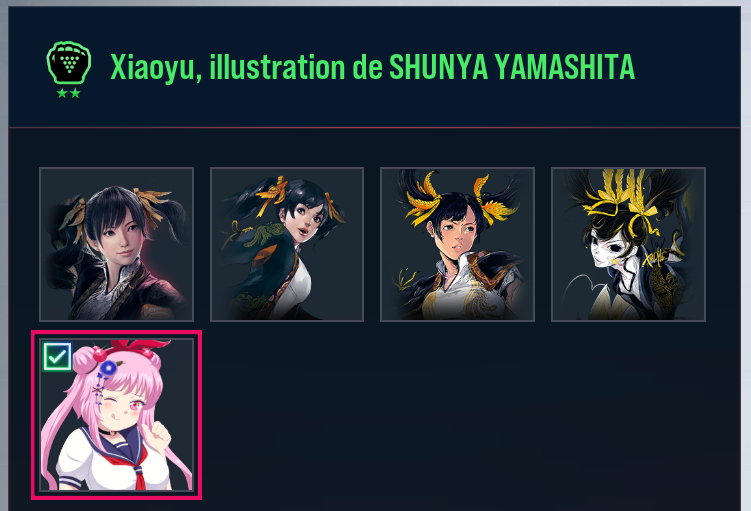The image size is (751, 511).
Task: Pick the Xiaoyu avatar with yellow feather pigtails
Action: tap(457, 244)
